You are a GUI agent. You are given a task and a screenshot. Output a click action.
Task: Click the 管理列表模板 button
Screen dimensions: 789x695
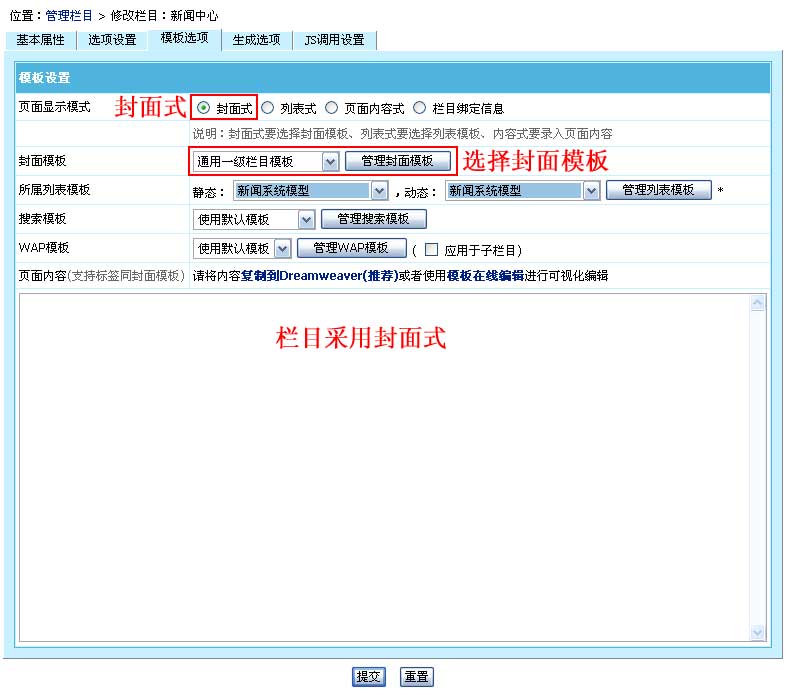coord(658,190)
